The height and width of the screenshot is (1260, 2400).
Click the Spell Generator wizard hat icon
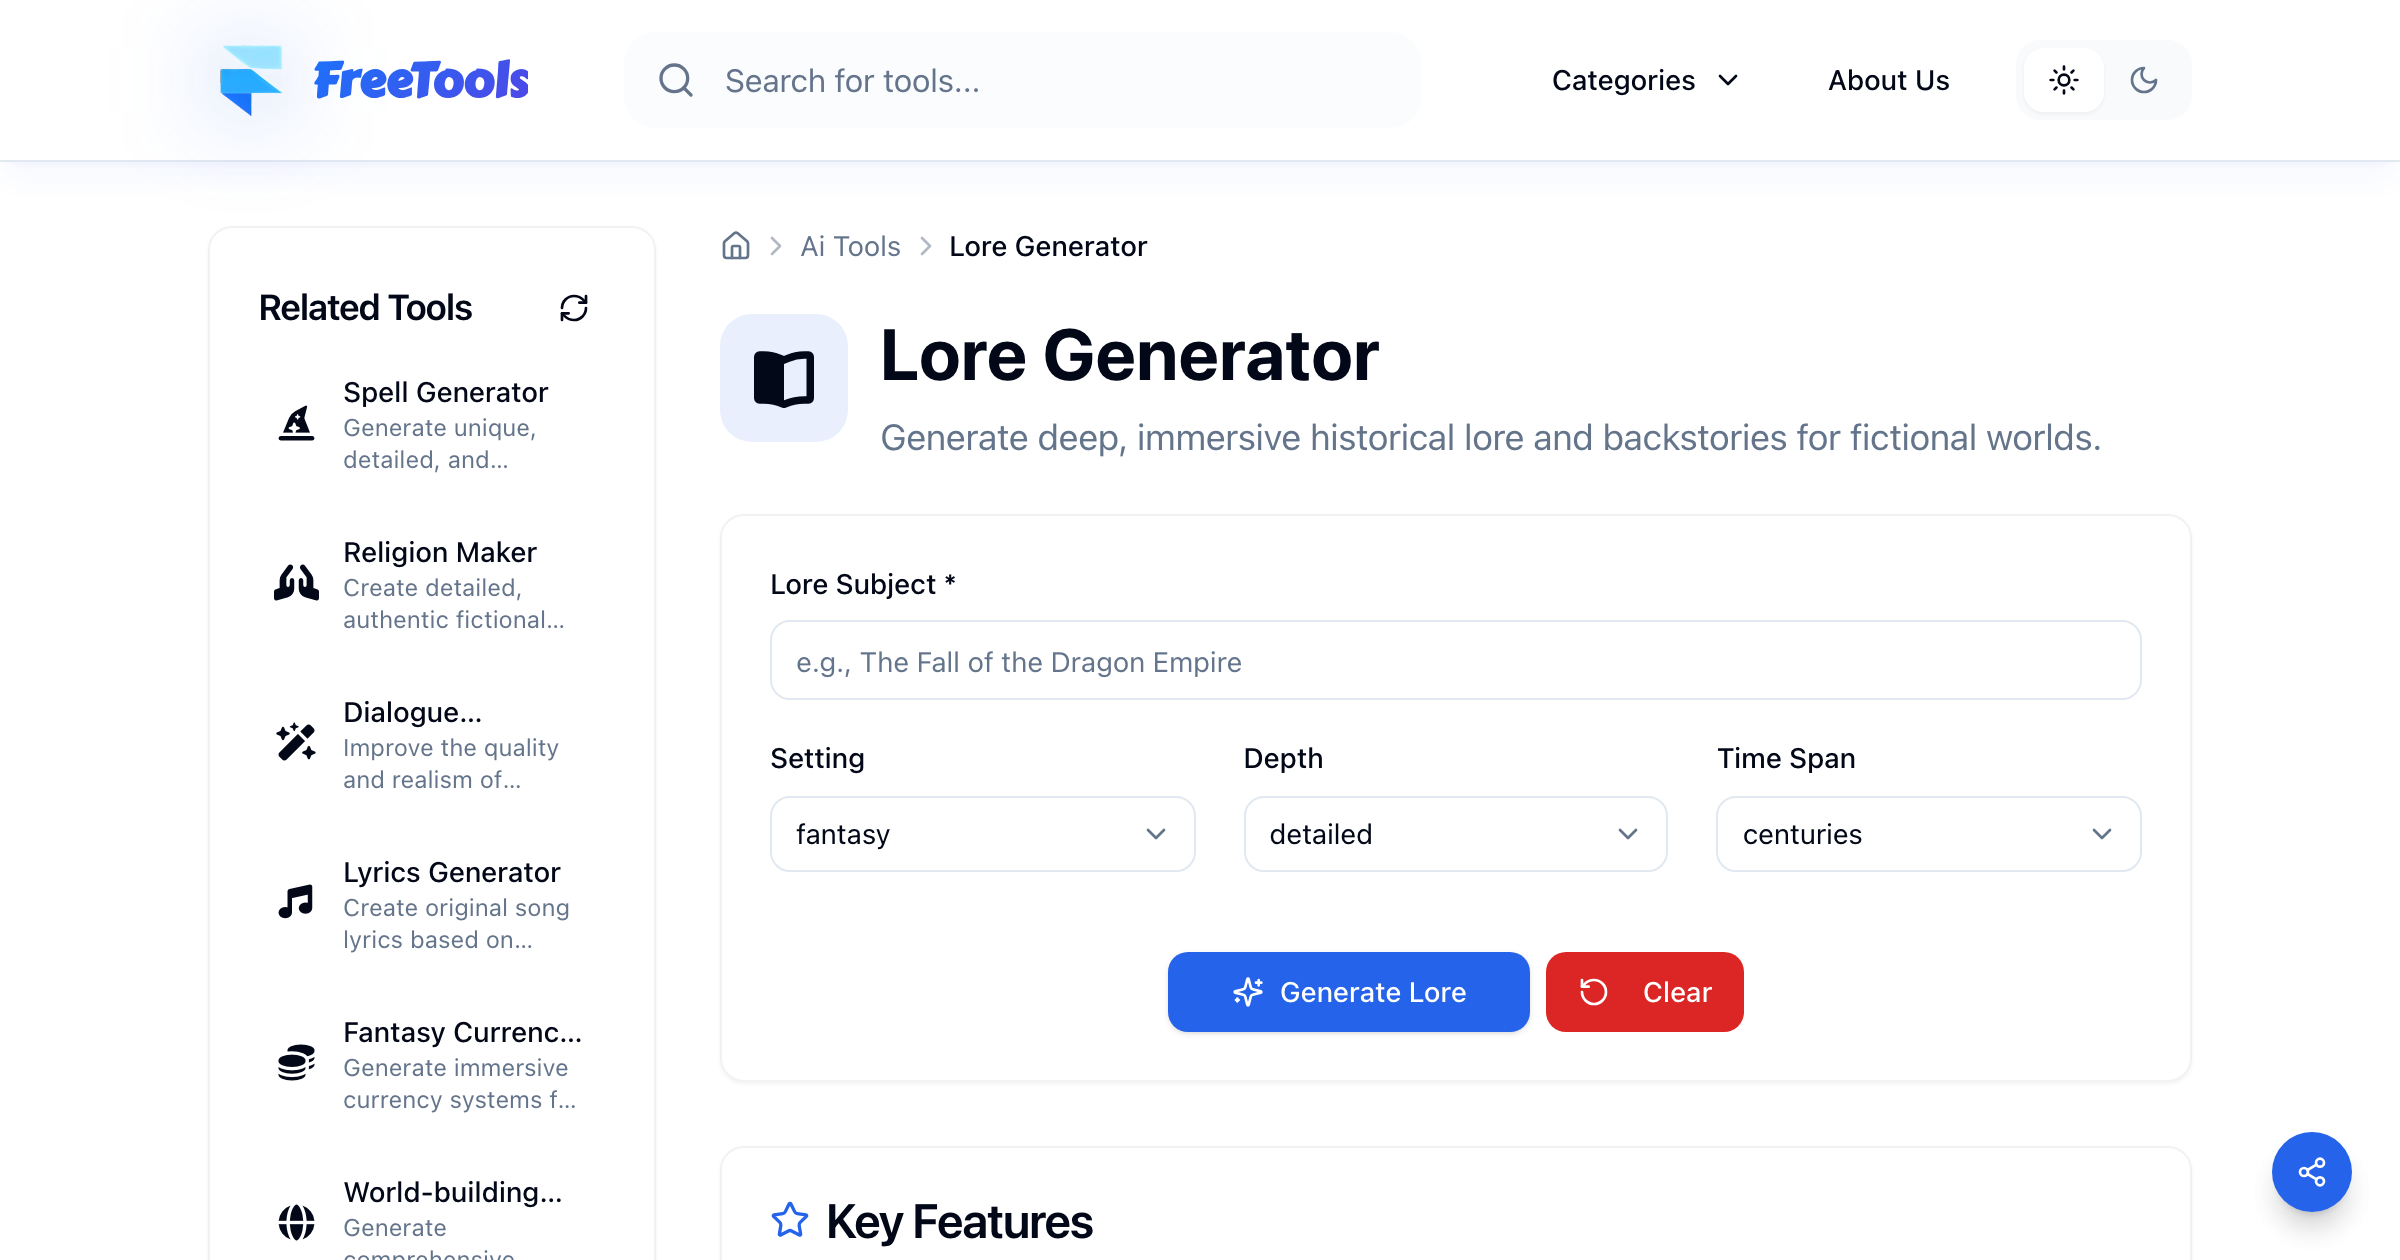click(296, 424)
